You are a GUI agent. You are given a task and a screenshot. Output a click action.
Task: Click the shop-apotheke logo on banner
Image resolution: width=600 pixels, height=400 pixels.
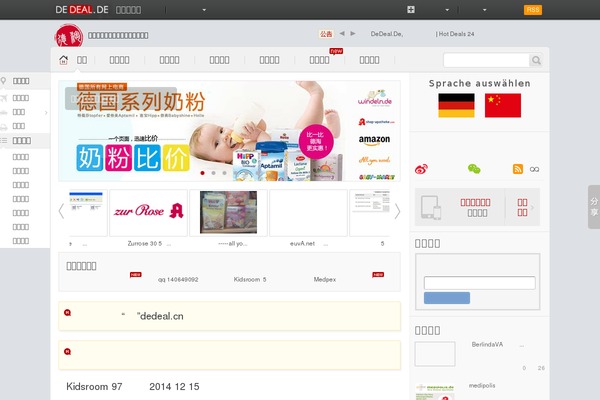coord(376,122)
